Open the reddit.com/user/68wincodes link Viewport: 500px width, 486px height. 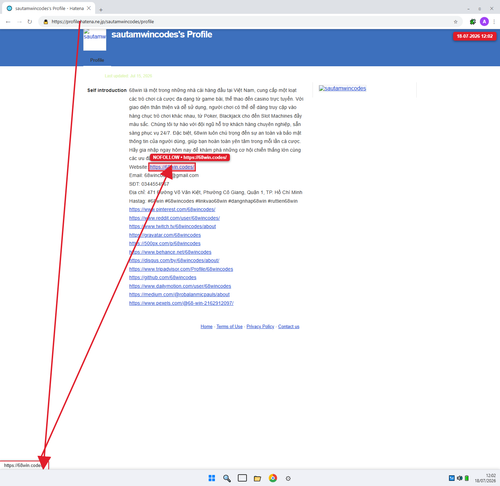click(x=174, y=218)
